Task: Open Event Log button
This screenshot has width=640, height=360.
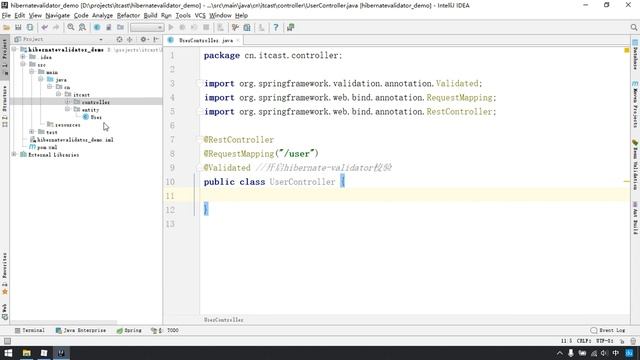Action: pyautogui.click(x=608, y=330)
